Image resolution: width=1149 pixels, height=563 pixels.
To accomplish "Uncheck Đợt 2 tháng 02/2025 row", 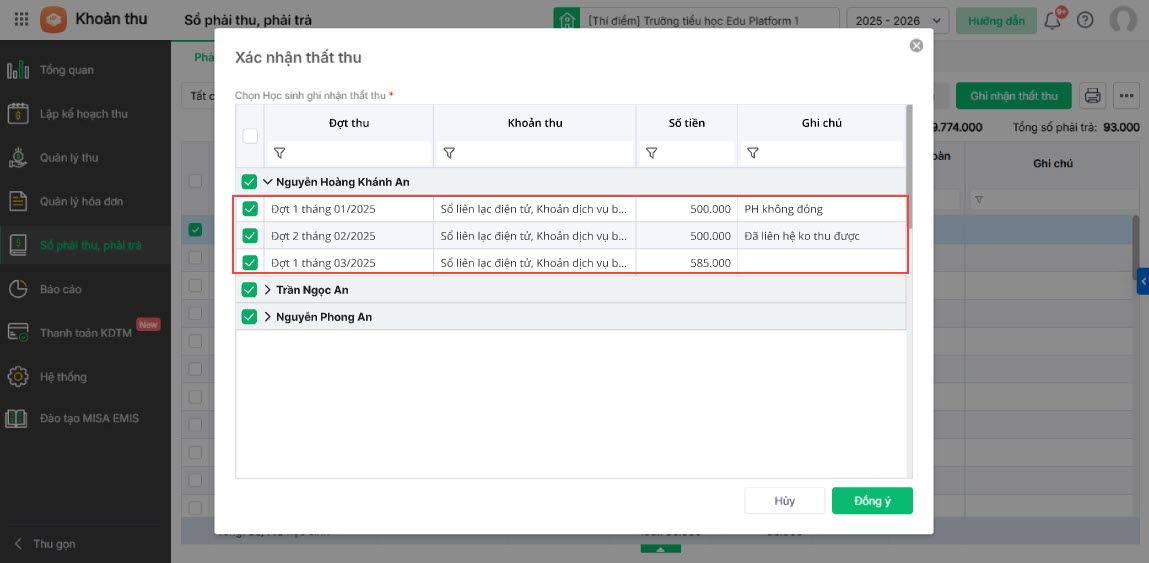I will click(x=250, y=236).
